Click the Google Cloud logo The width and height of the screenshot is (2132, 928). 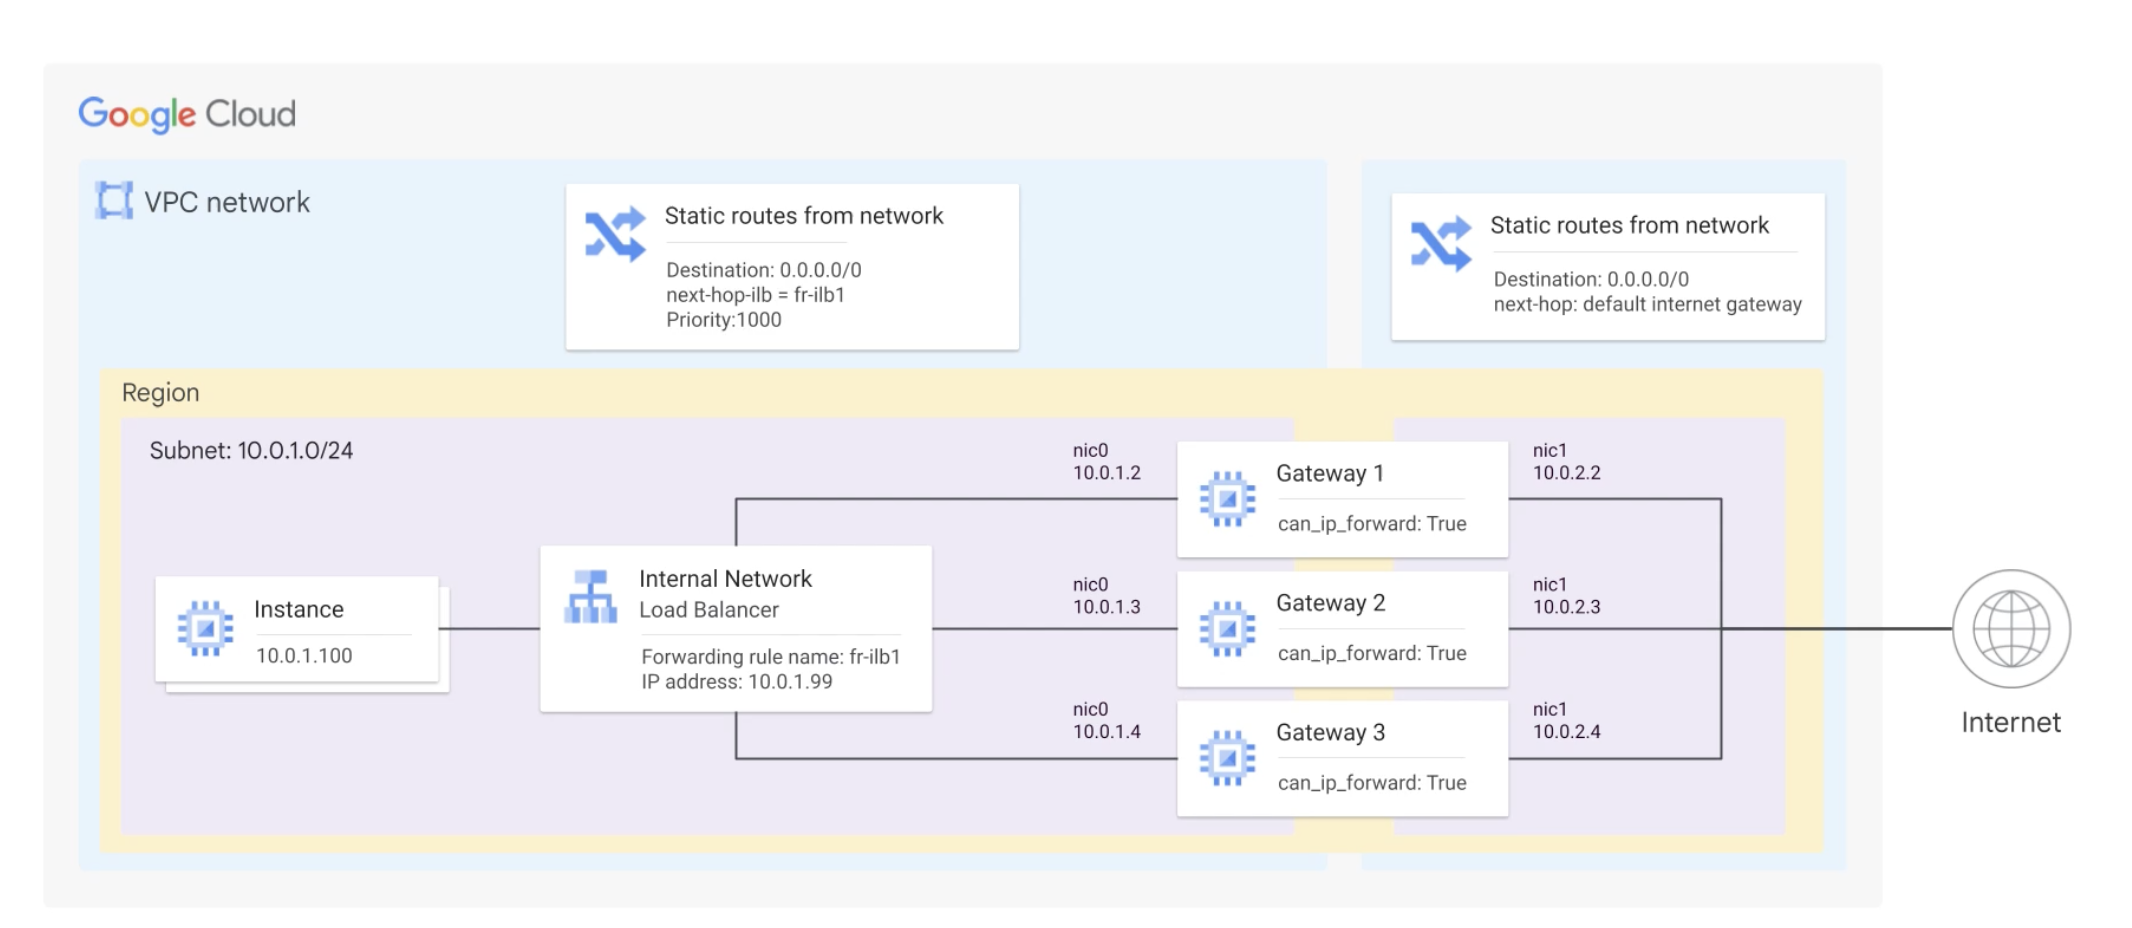(x=187, y=114)
